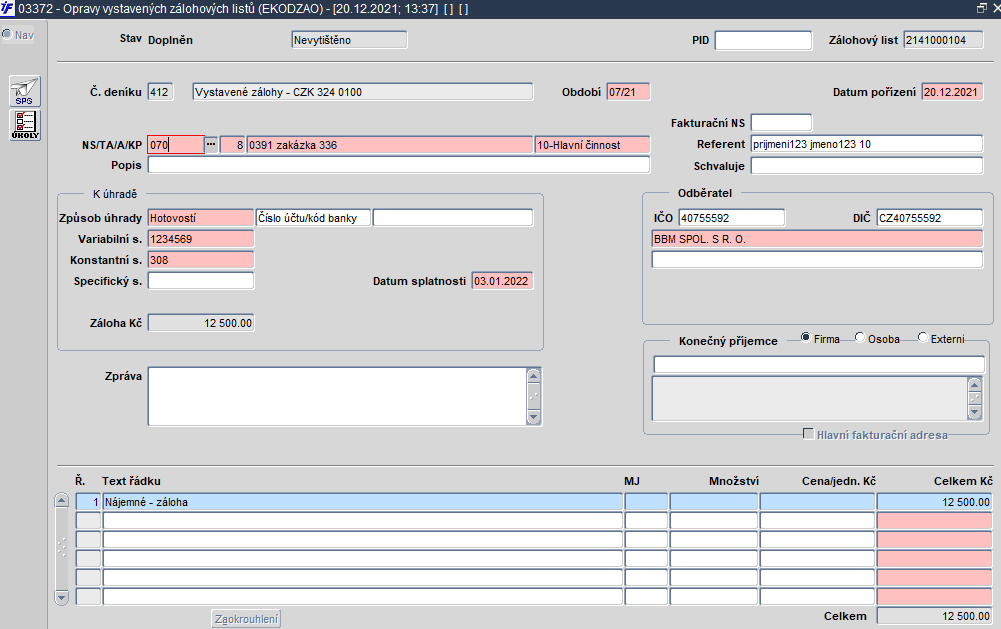Click the Datum pořízení date field

(953, 92)
